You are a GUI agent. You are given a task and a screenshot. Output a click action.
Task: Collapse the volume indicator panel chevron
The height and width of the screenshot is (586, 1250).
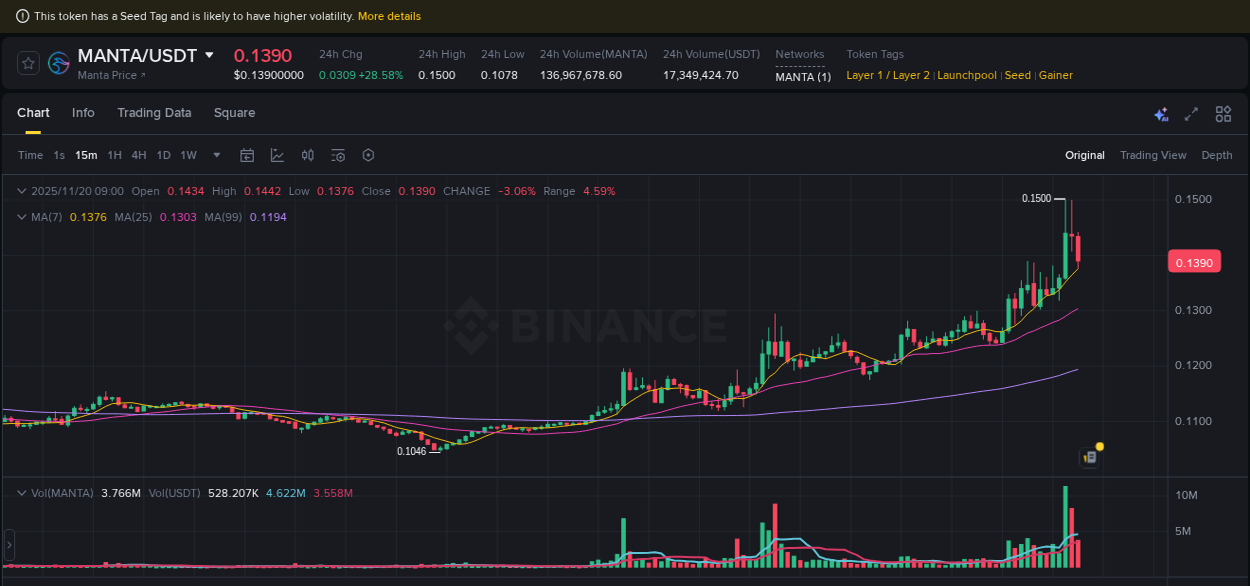point(20,492)
